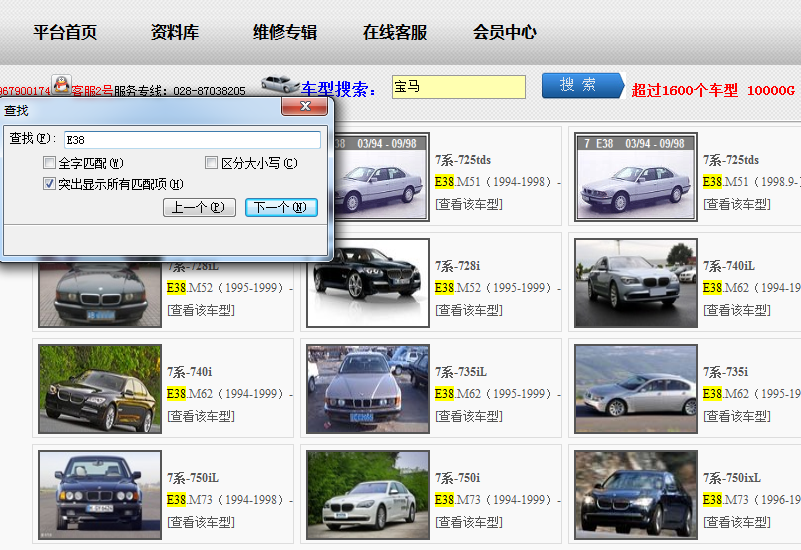Click 查看该车型 under 7系-750ixL

coord(737,522)
